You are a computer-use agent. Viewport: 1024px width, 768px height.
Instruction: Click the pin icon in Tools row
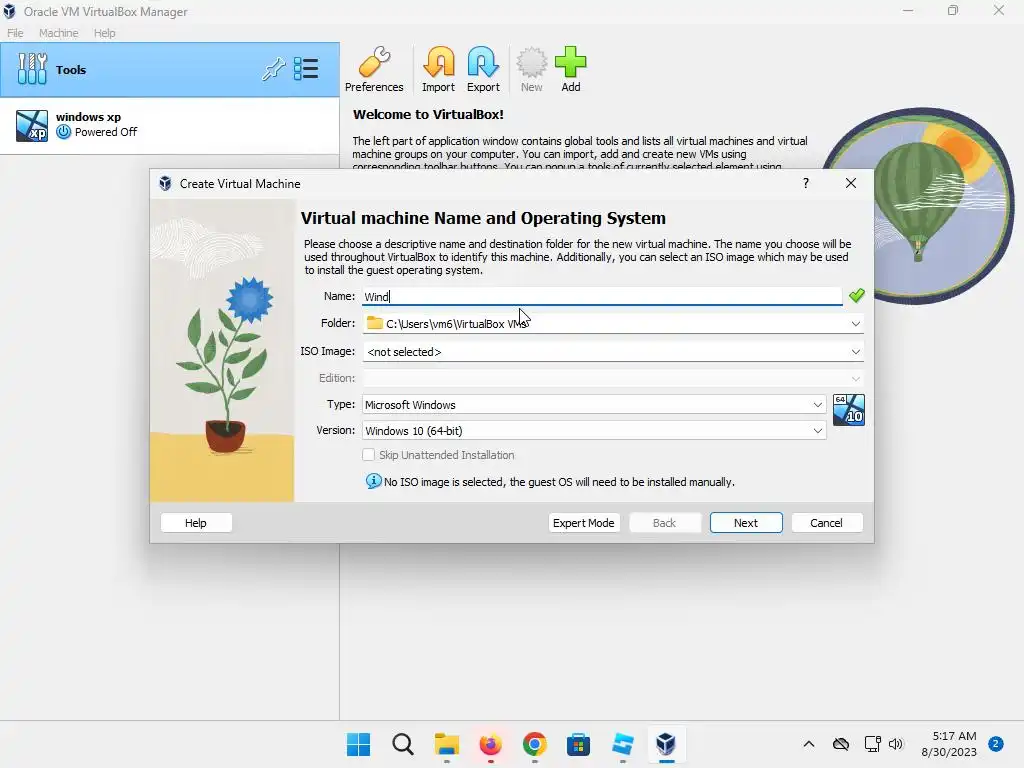[274, 69]
